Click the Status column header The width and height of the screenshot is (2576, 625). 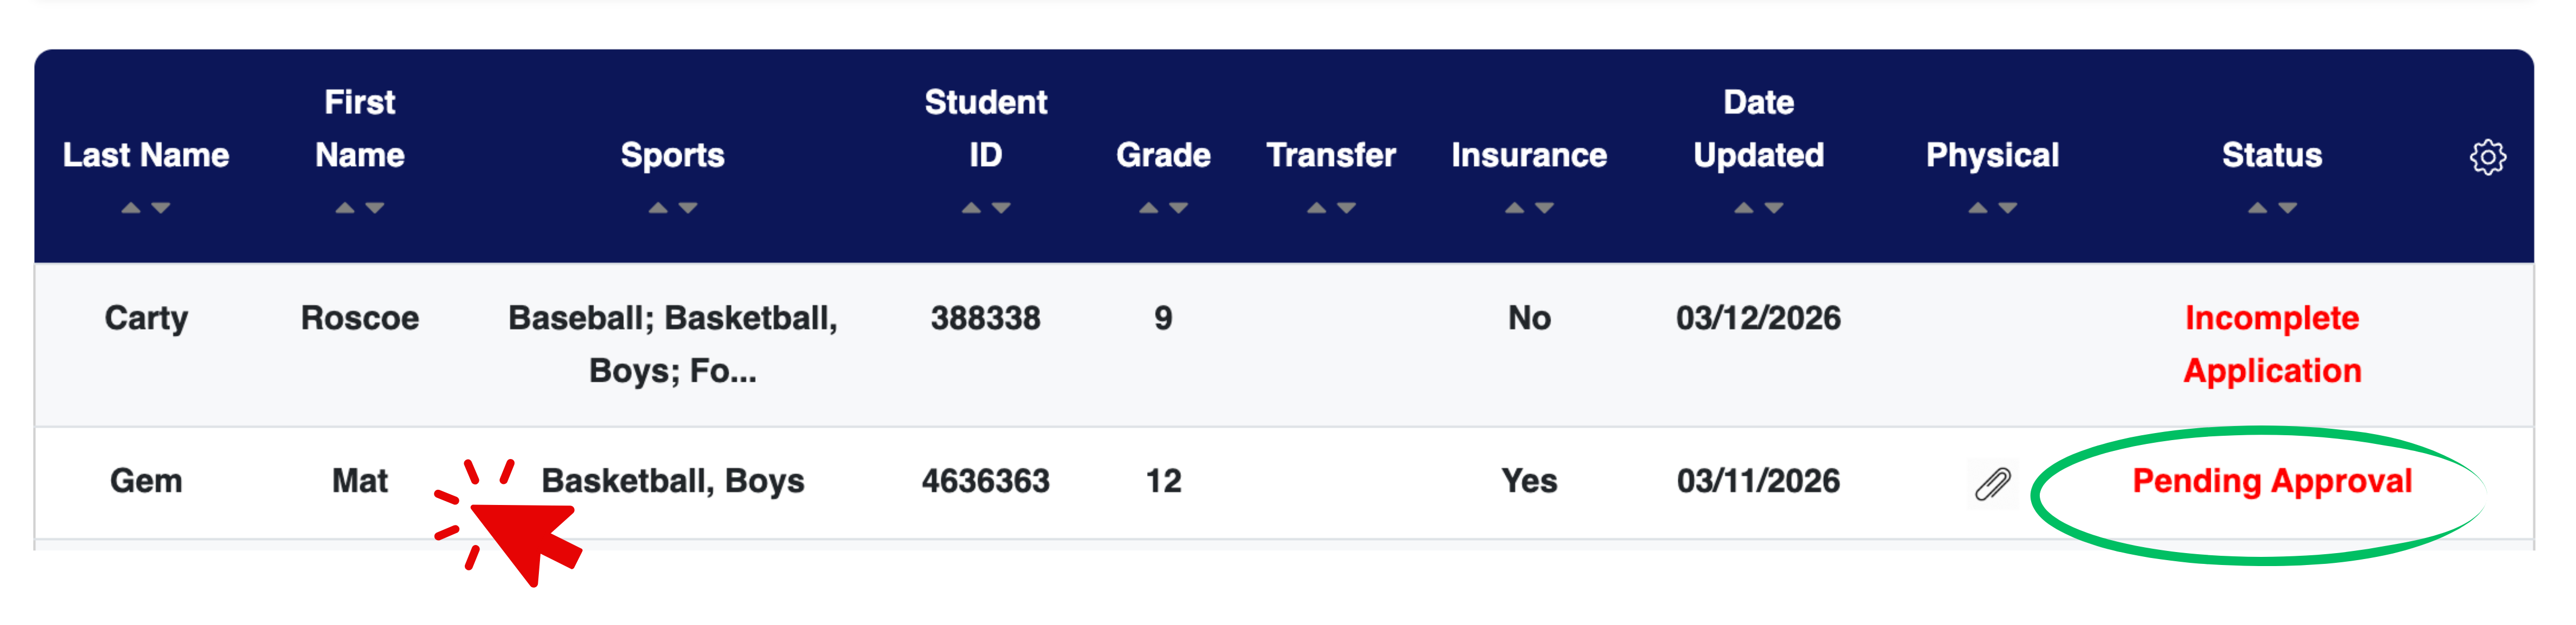point(2272,155)
